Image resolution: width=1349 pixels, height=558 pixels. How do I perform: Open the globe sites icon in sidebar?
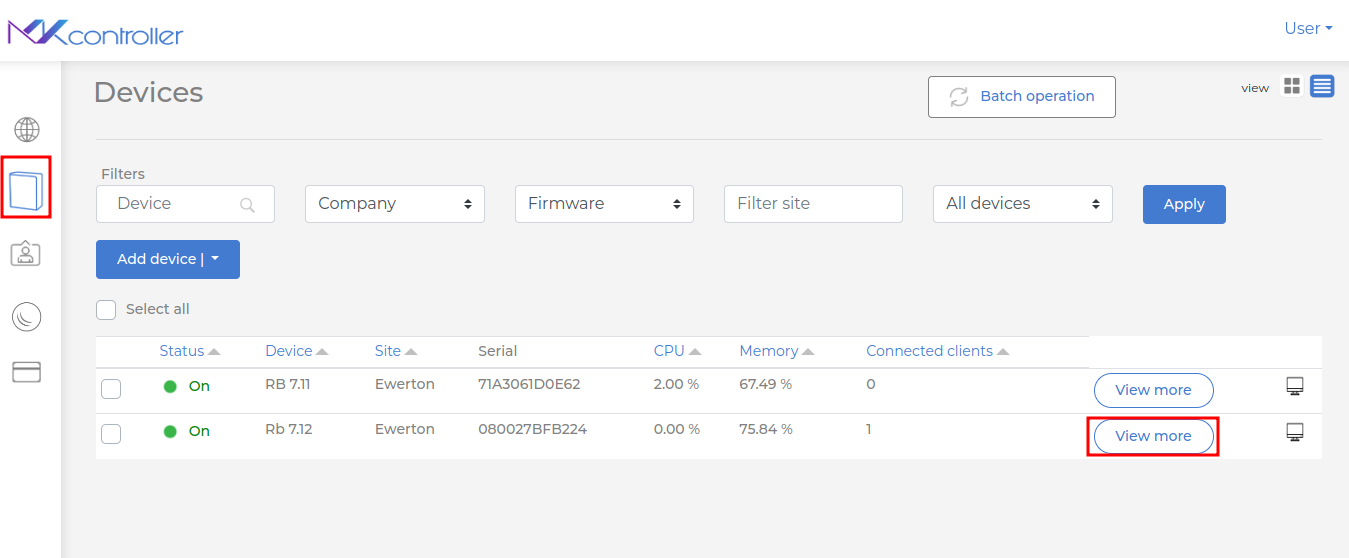pos(27,129)
